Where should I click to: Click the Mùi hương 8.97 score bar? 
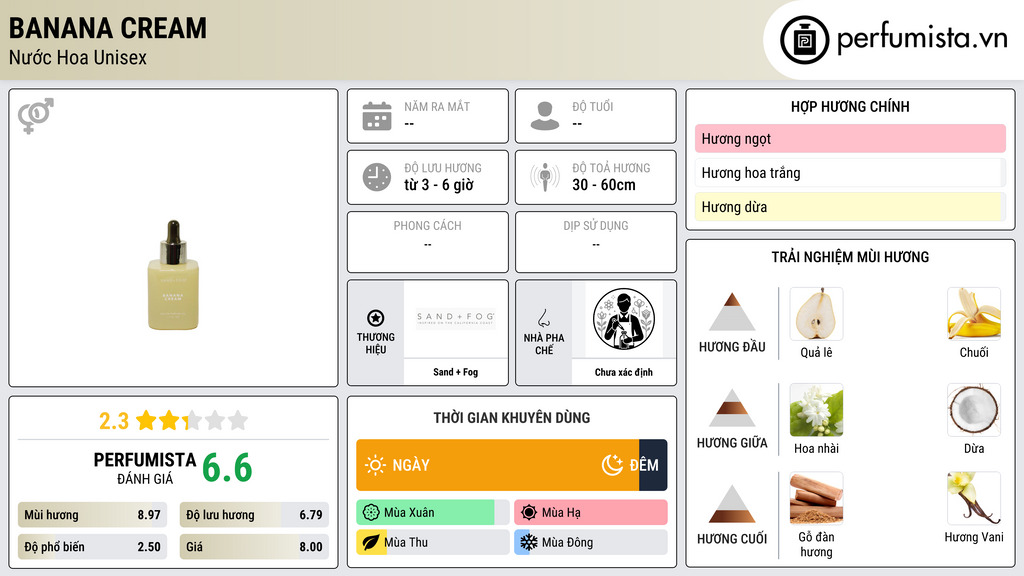click(93, 515)
